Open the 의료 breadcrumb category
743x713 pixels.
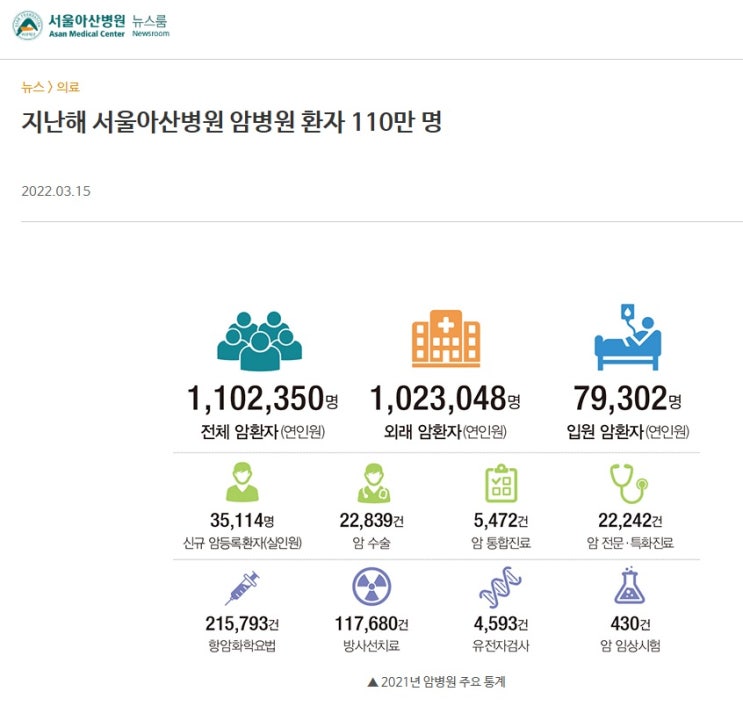click(x=68, y=87)
